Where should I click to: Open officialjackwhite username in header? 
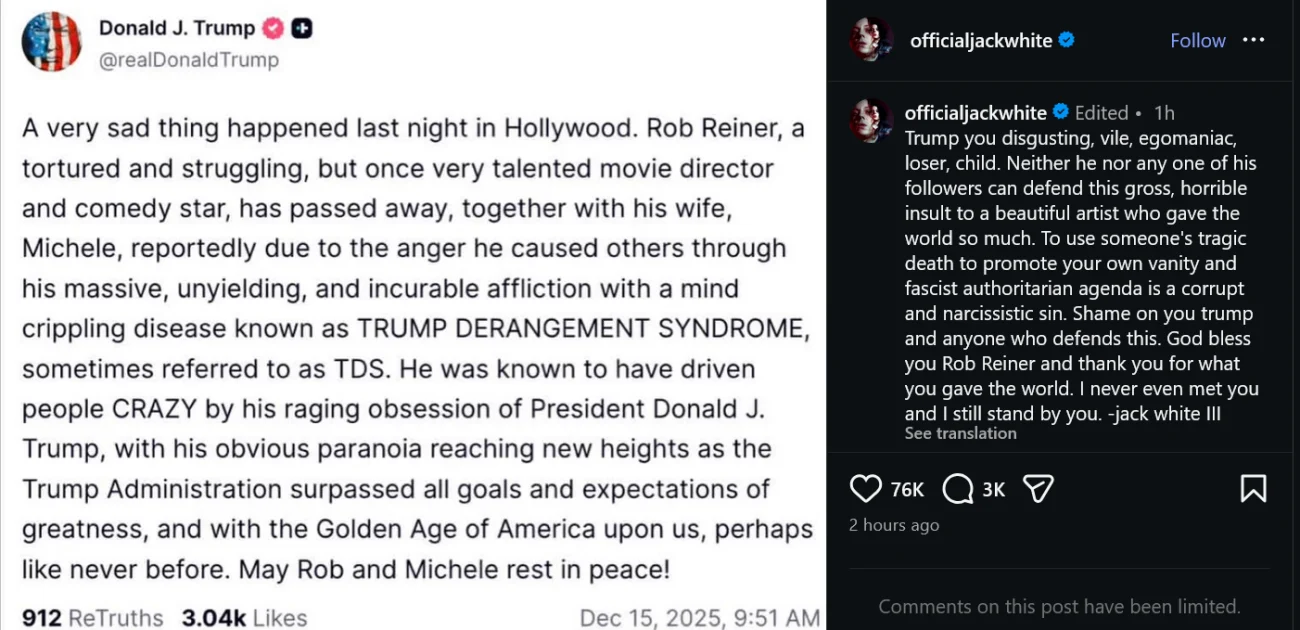click(x=980, y=40)
